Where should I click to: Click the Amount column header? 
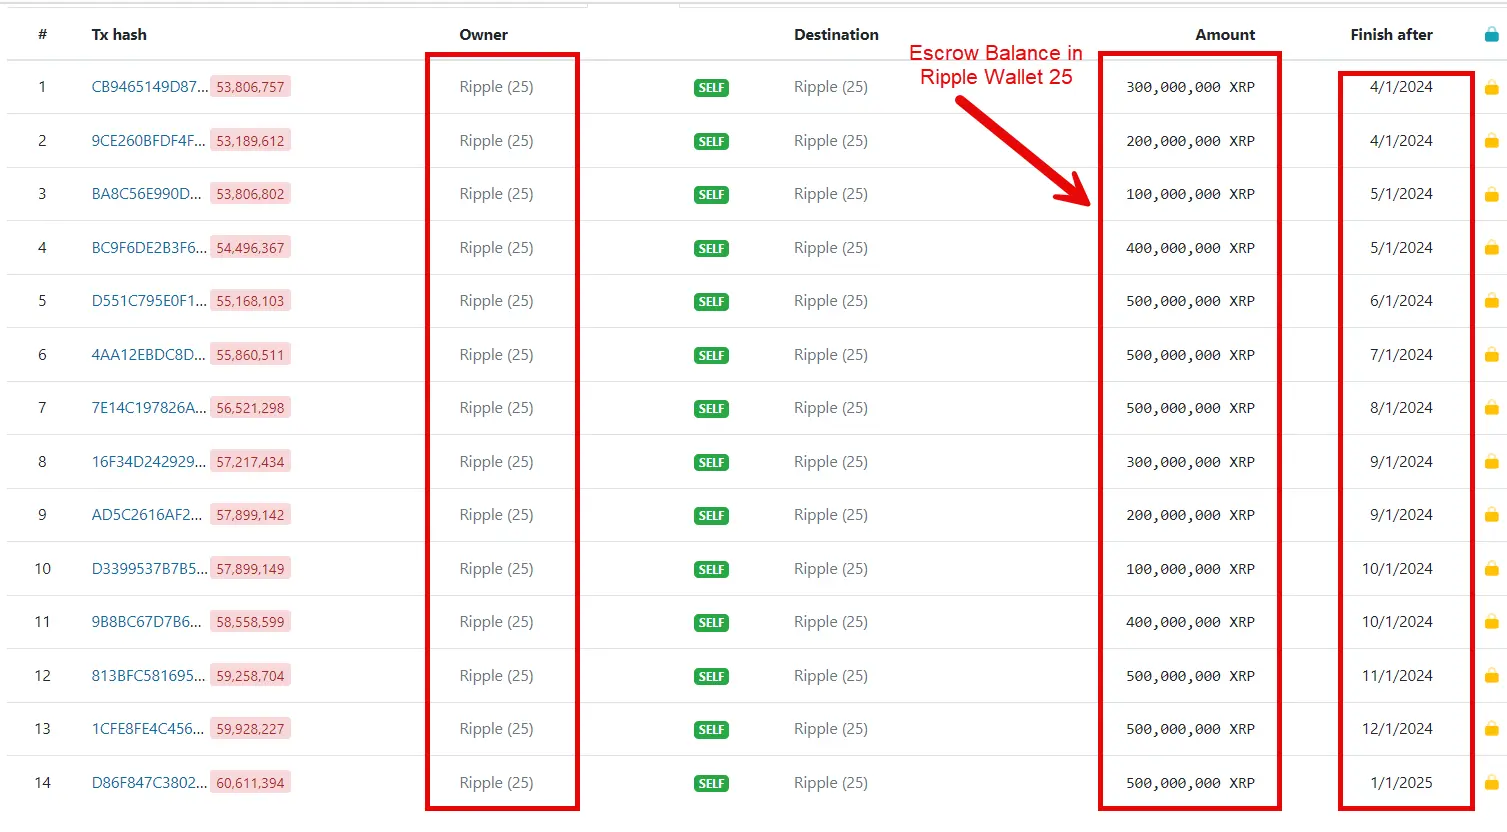pyautogui.click(x=1225, y=35)
